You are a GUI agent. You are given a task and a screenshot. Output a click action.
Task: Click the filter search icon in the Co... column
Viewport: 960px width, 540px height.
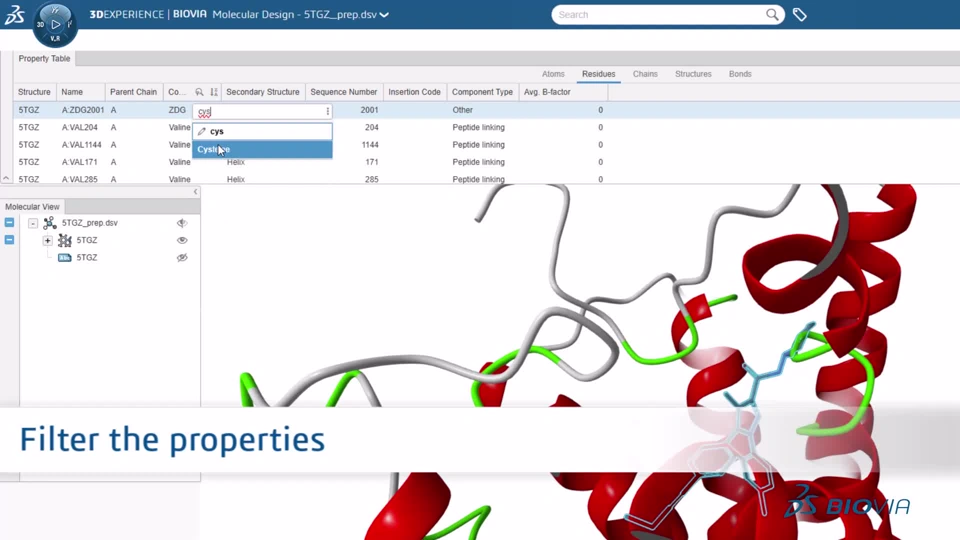tap(199, 92)
